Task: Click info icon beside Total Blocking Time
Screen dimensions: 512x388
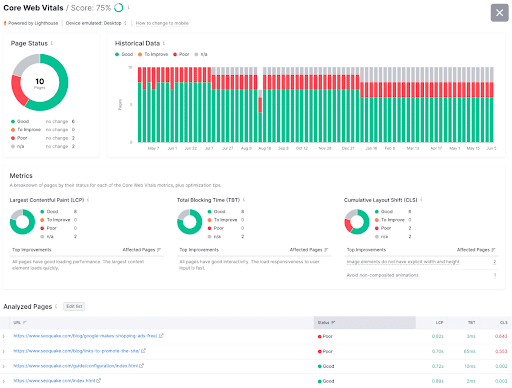Action: click(x=244, y=200)
